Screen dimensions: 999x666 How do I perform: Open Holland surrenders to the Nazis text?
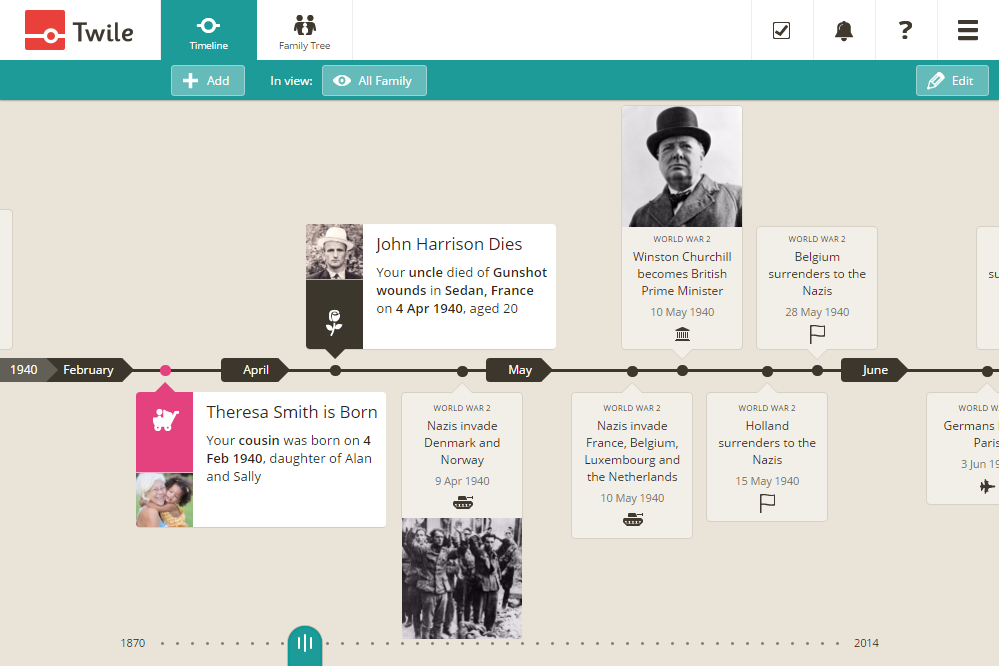click(x=767, y=442)
